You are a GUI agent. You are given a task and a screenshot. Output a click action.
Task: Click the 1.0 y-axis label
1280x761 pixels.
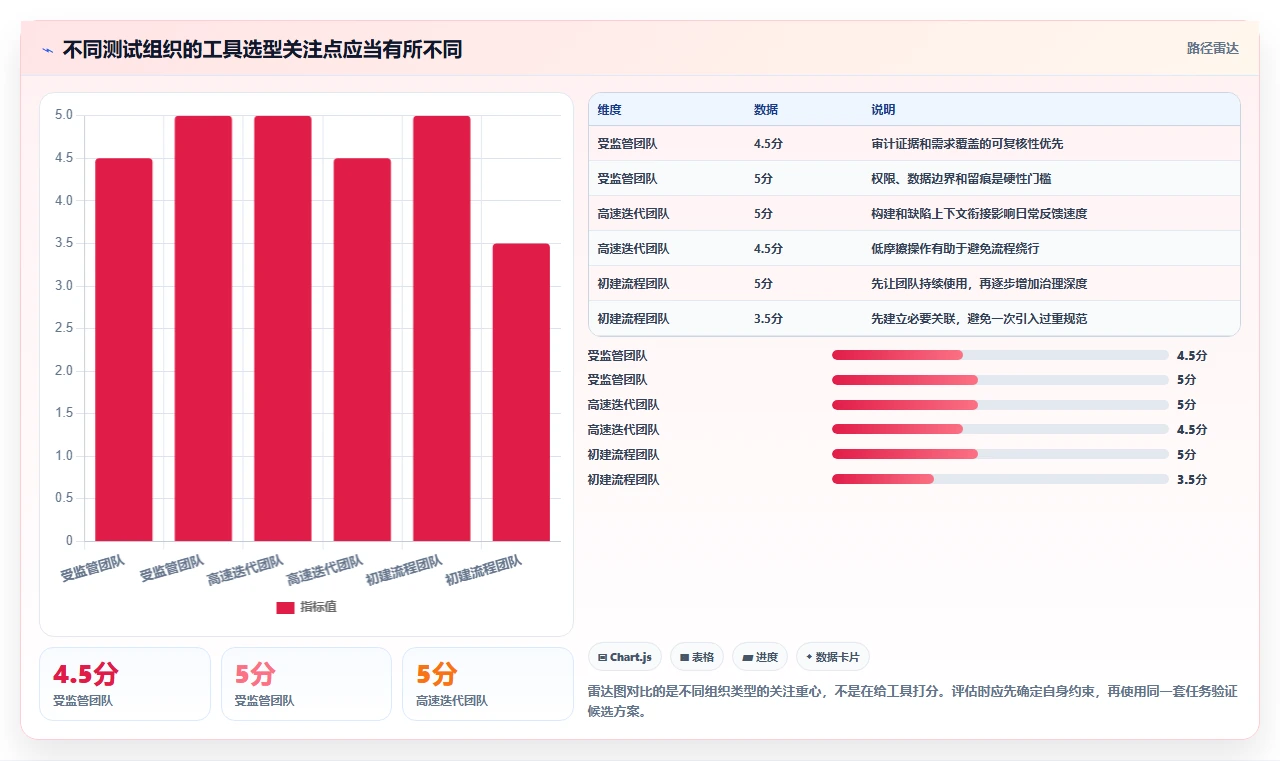(64, 456)
